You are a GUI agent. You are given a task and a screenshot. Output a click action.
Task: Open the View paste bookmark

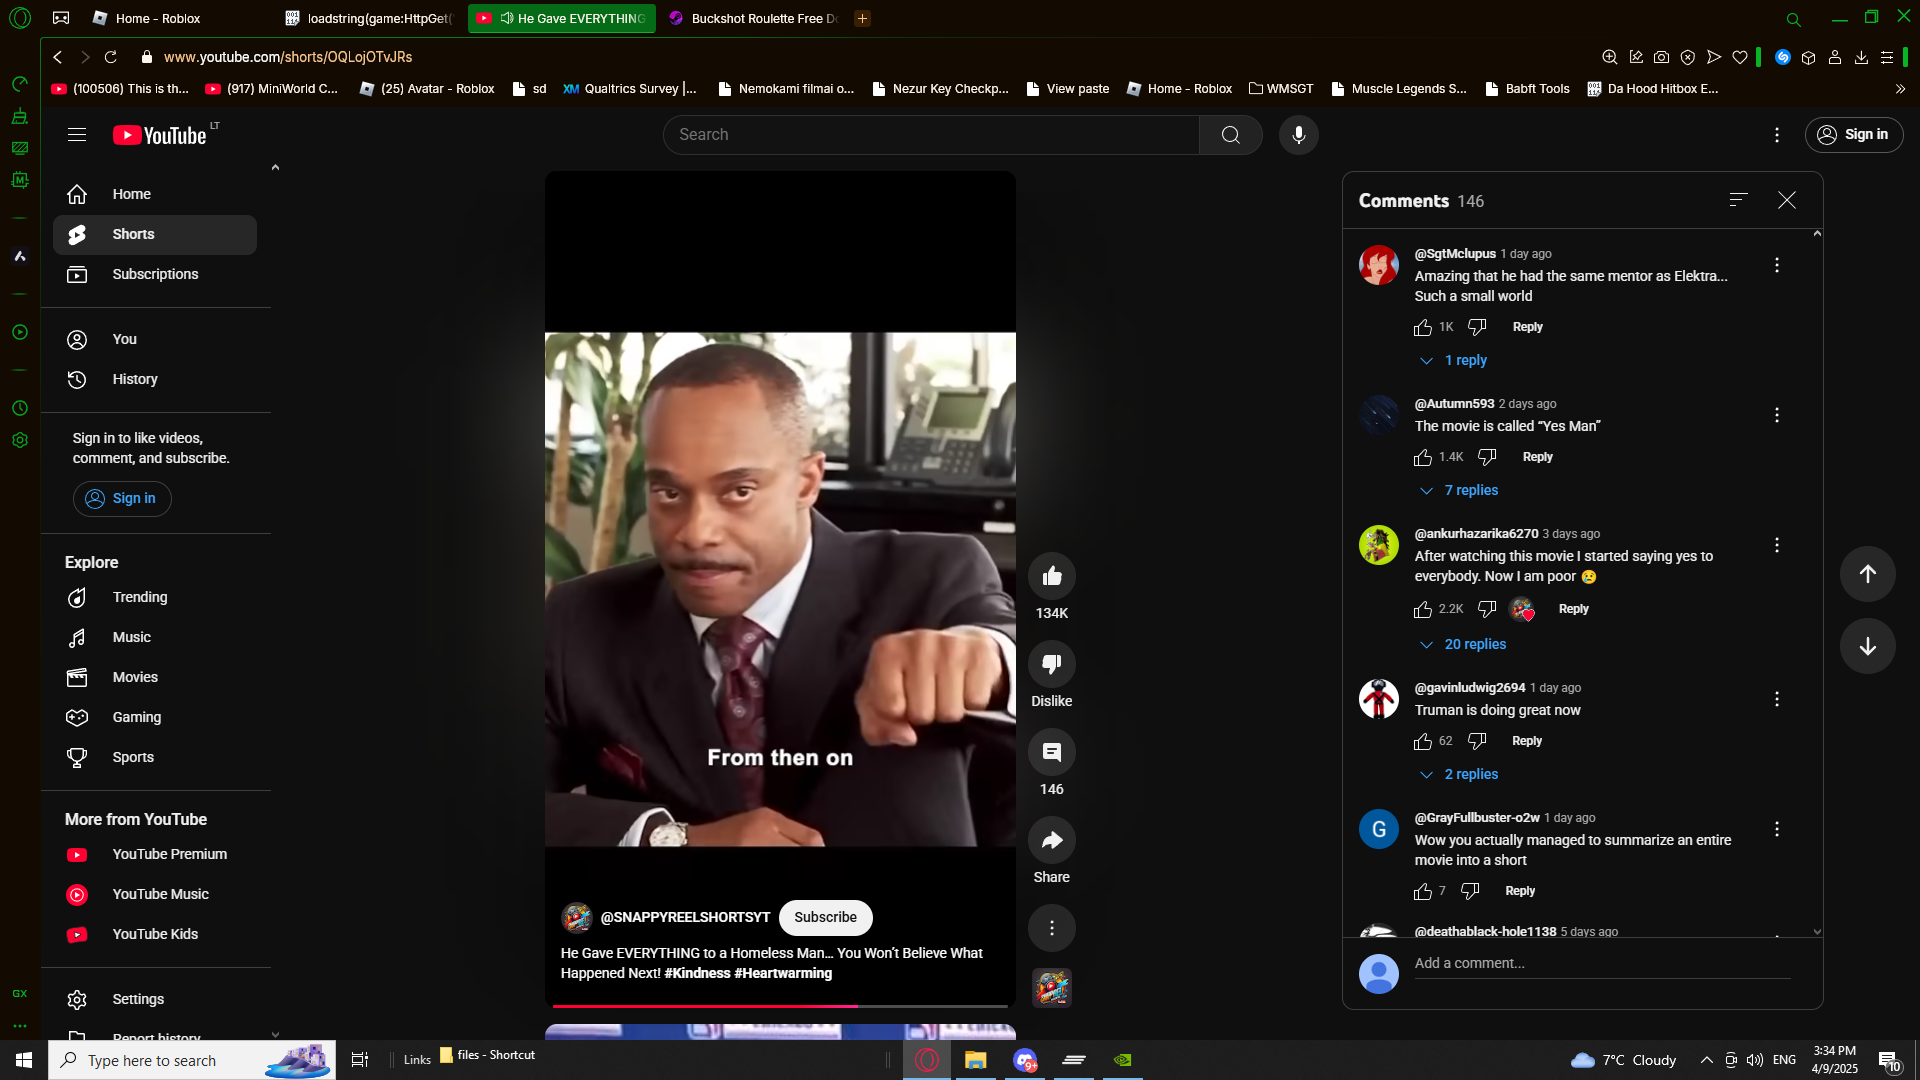point(1067,89)
